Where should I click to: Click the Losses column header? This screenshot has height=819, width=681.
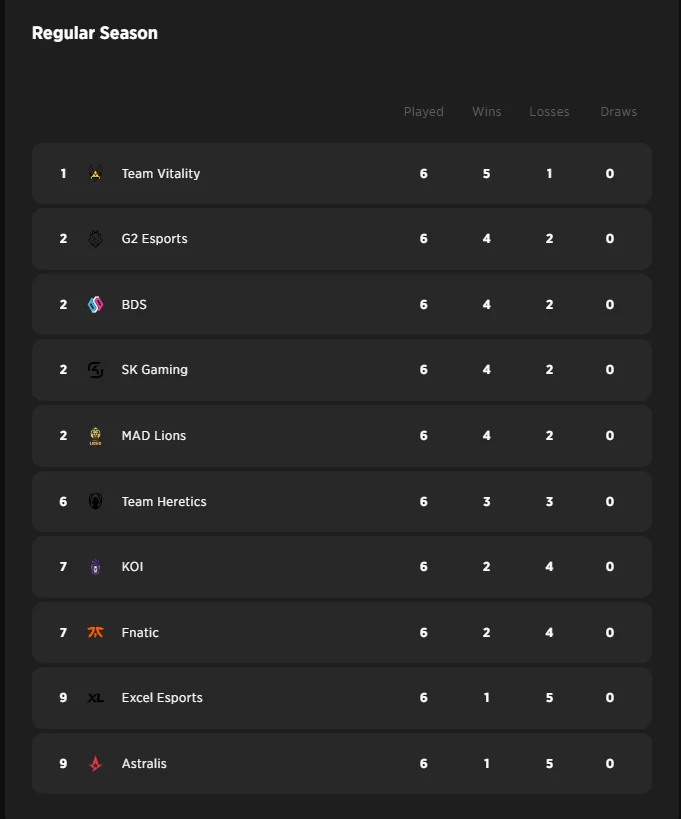pos(549,111)
